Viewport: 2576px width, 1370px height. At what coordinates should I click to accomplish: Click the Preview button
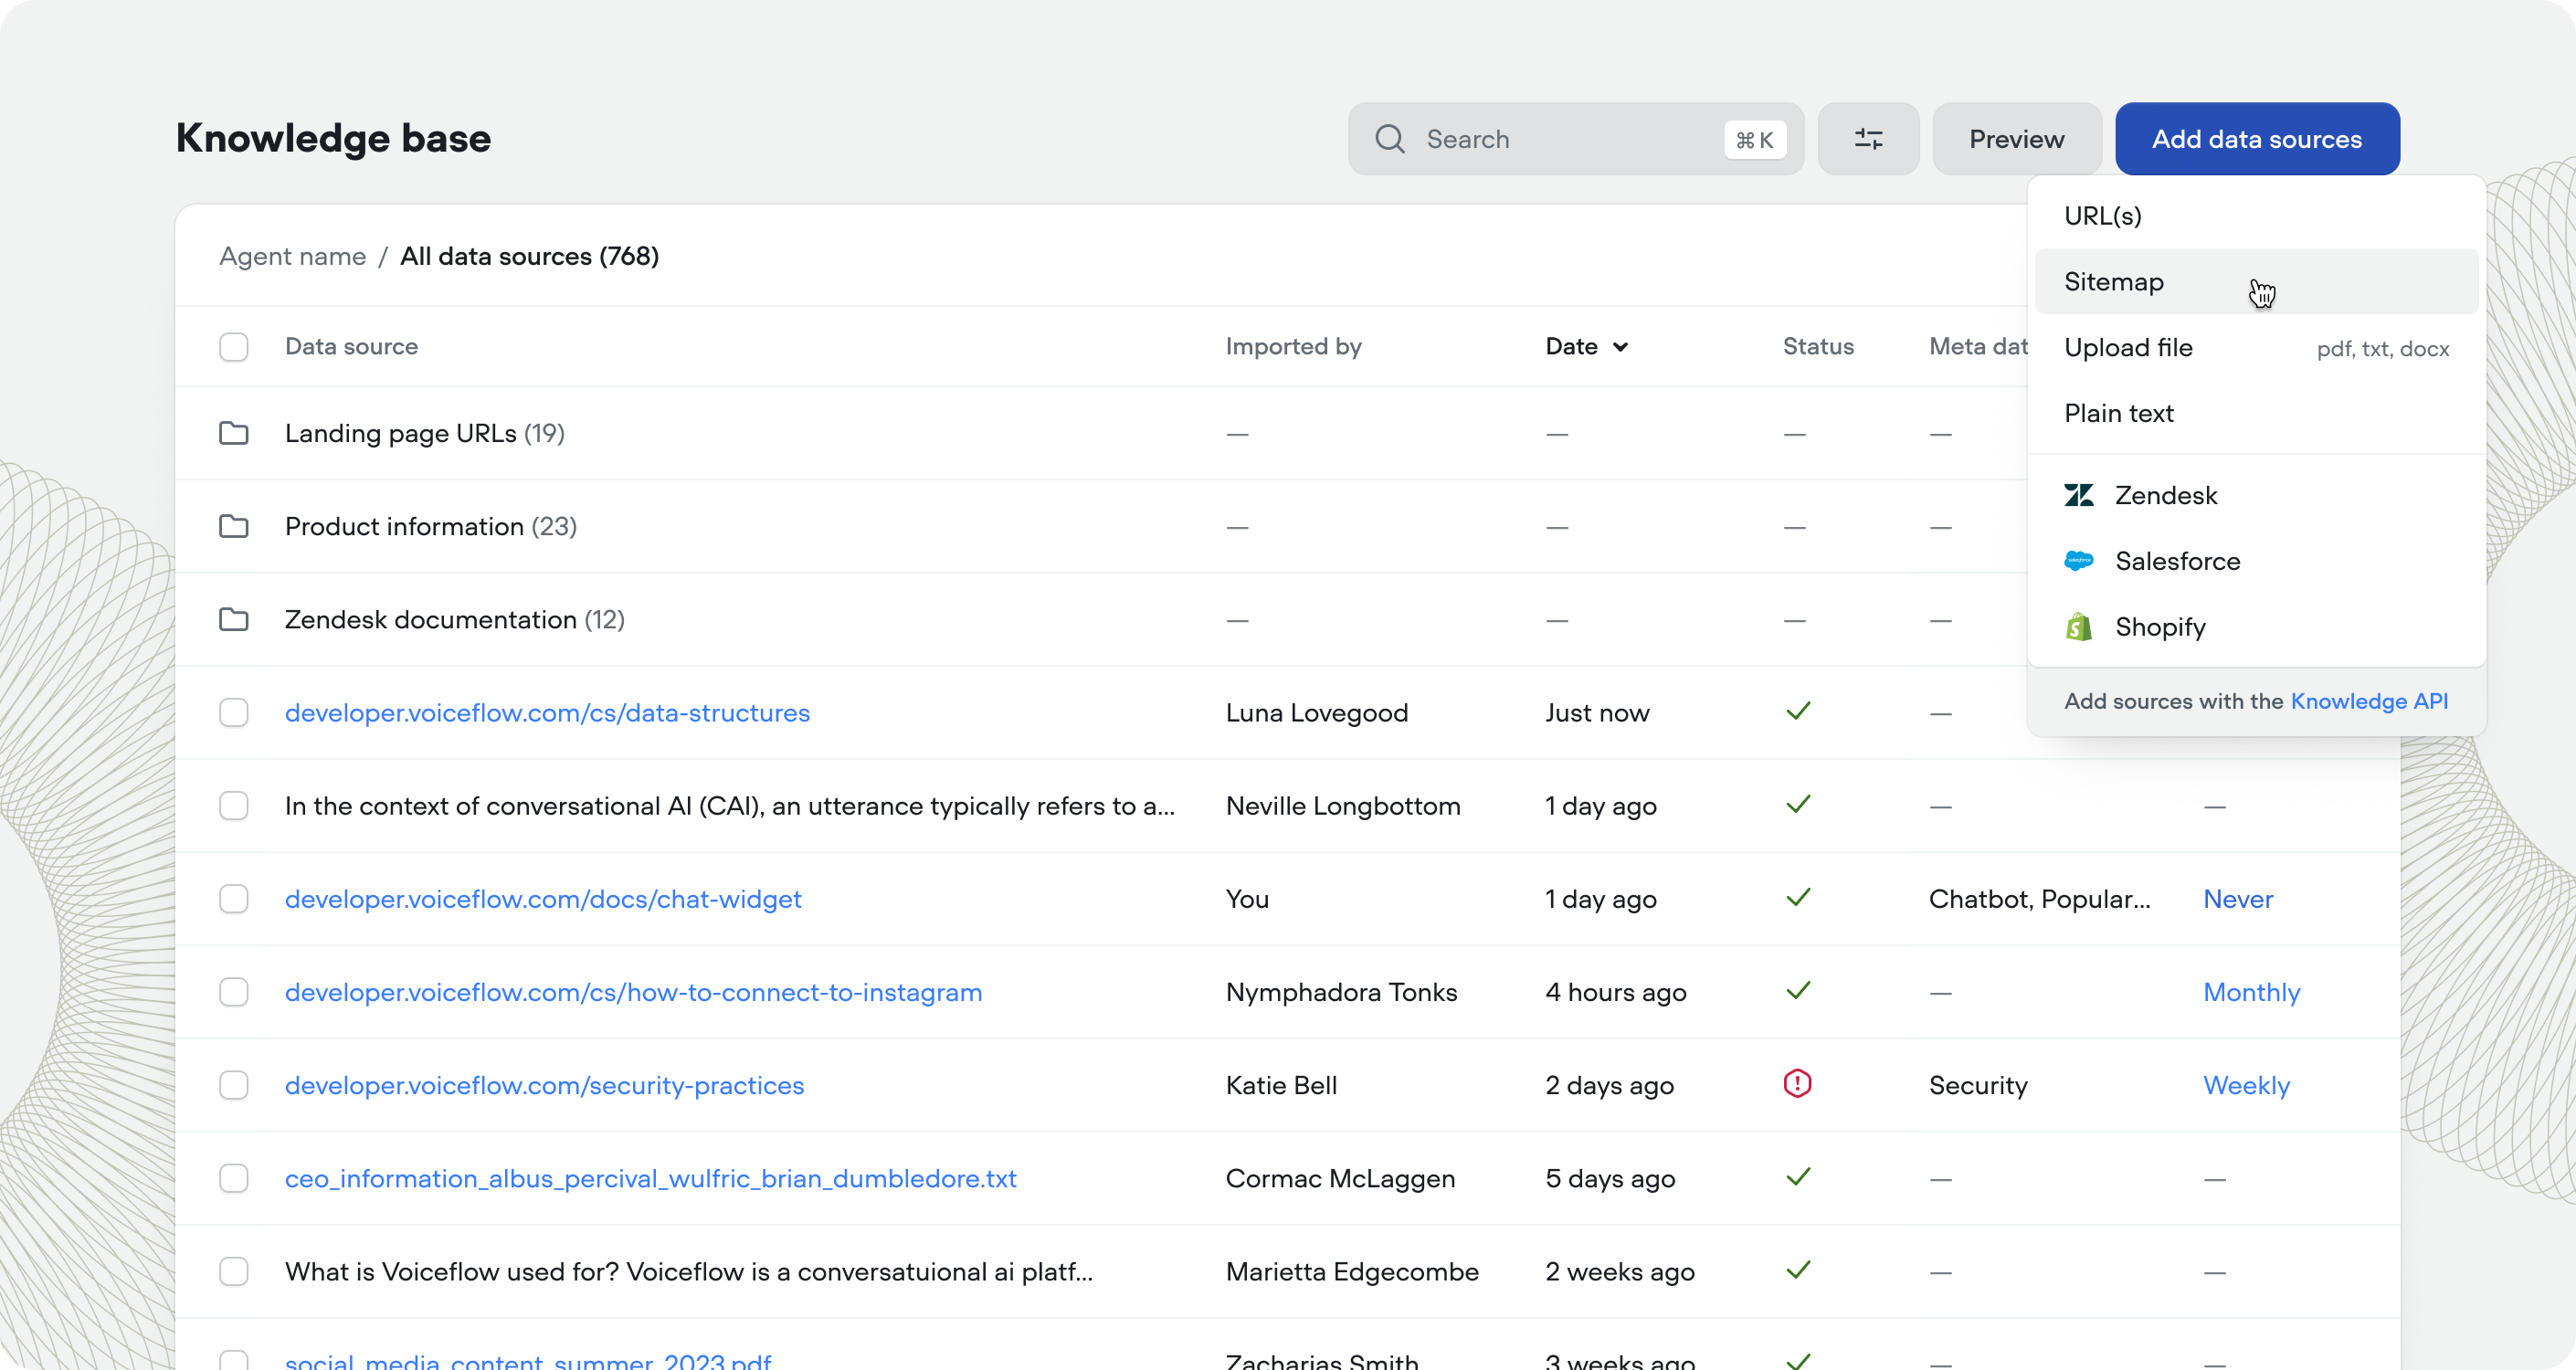pos(2015,139)
